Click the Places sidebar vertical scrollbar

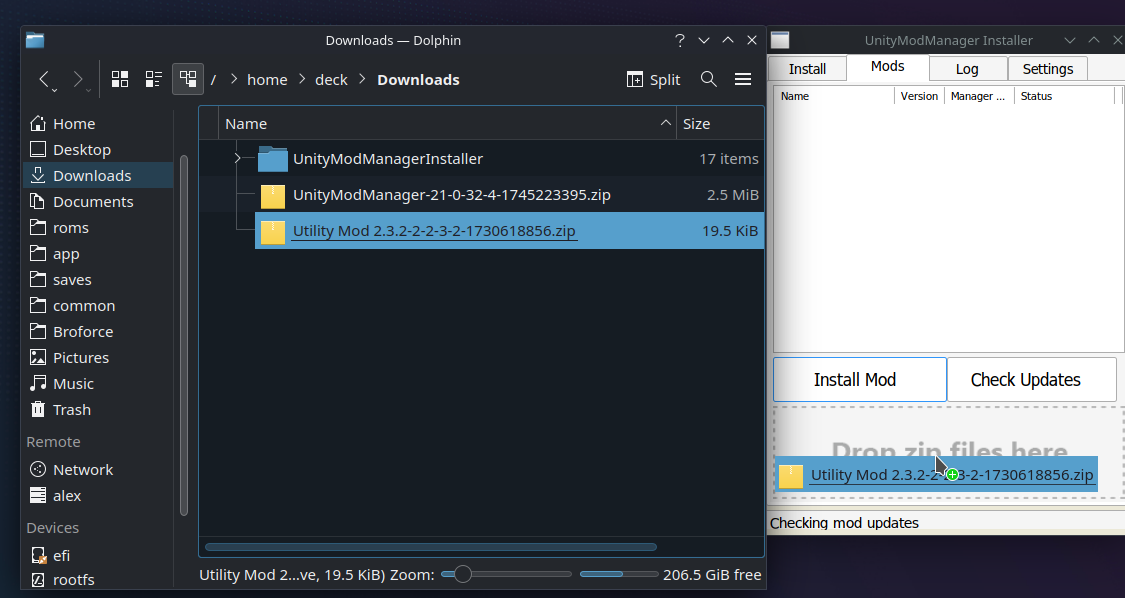tap(184, 335)
